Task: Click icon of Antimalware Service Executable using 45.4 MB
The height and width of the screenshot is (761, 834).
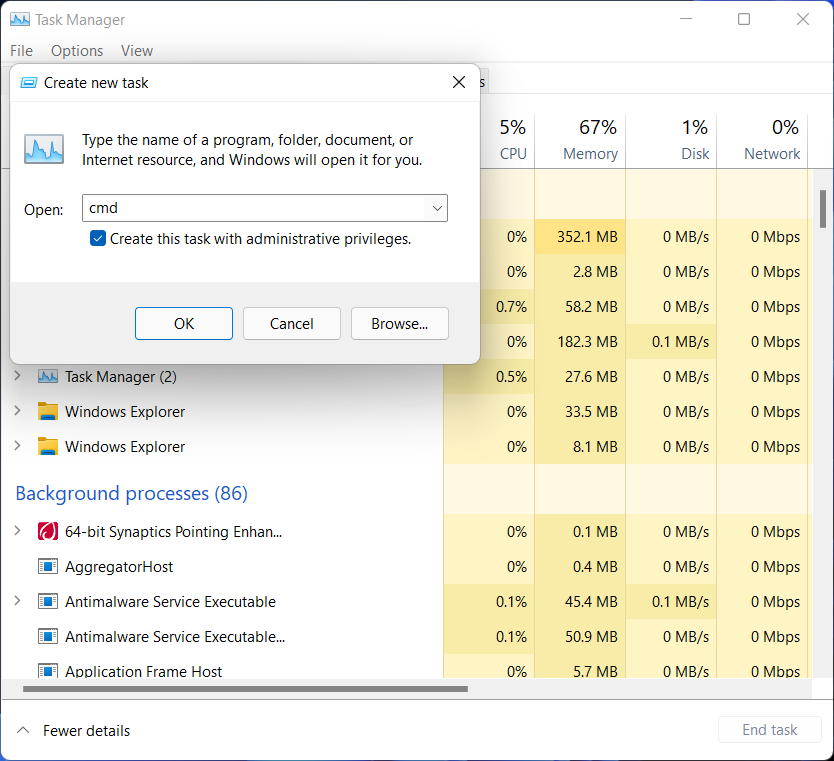Action: 48,601
